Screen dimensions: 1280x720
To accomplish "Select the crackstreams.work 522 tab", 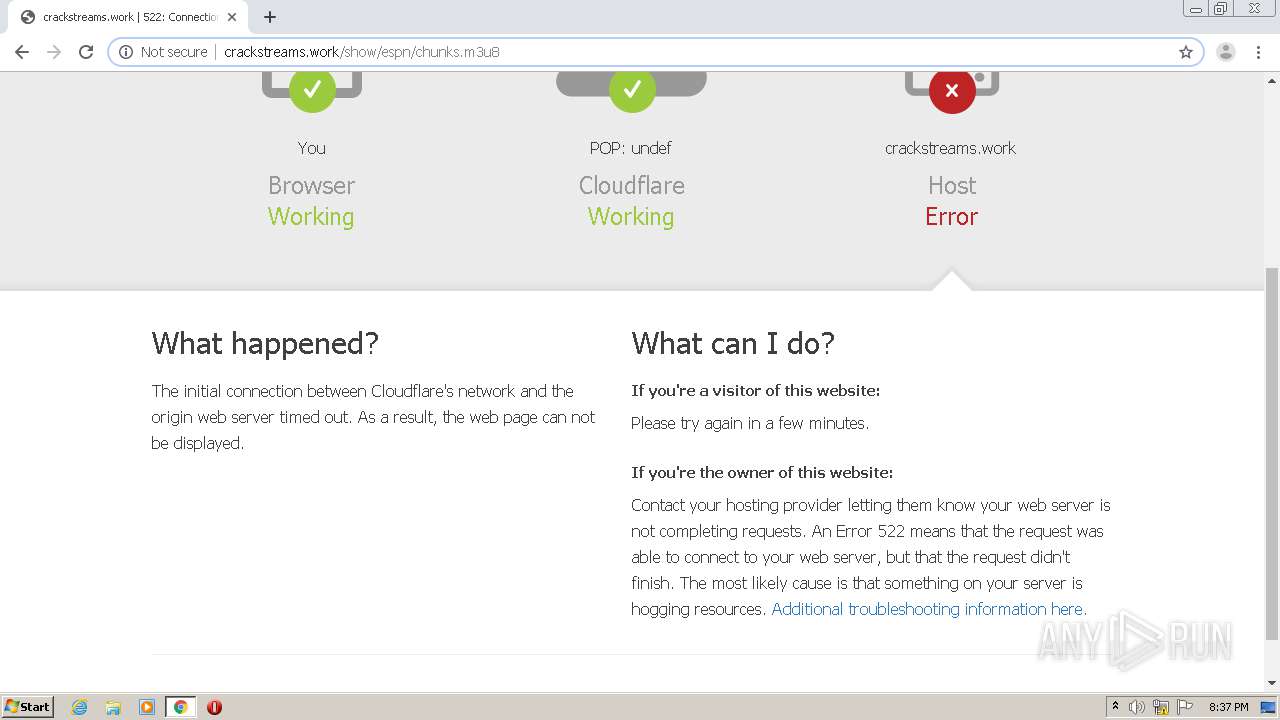I will click(x=128, y=17).
